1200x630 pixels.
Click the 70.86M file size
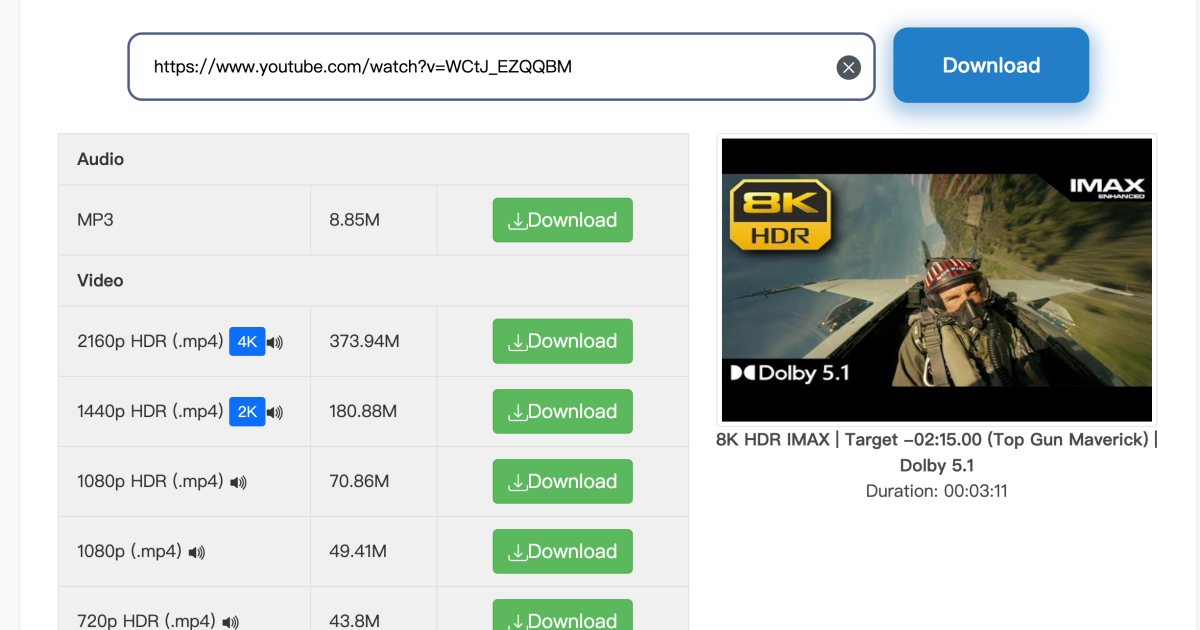click(x=358, y=481)
